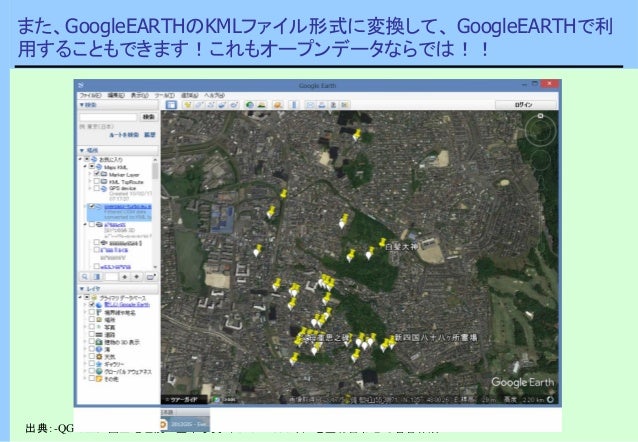This screenshot has width=638, height=442.
Task: Click the Add Placemark pushpin icon
Action: [x=187, y=105]
